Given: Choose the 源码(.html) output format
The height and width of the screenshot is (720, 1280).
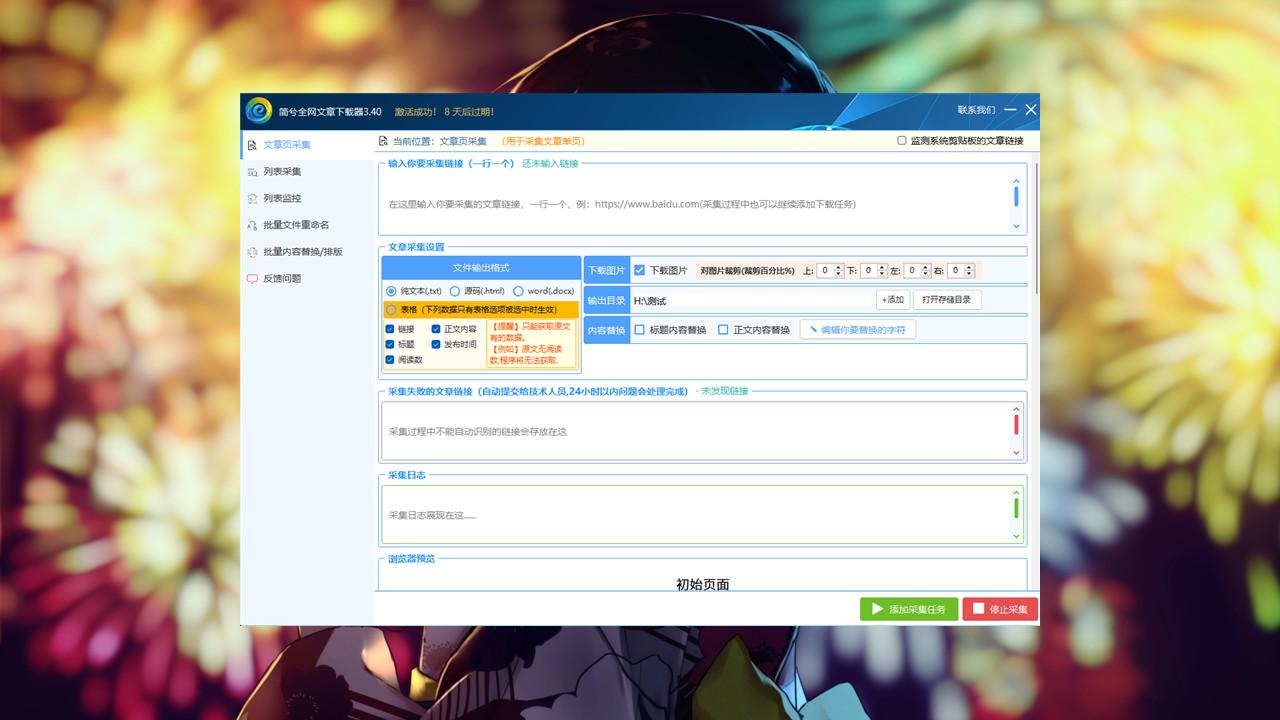Looking at the screenshot, I should [455, 291].
